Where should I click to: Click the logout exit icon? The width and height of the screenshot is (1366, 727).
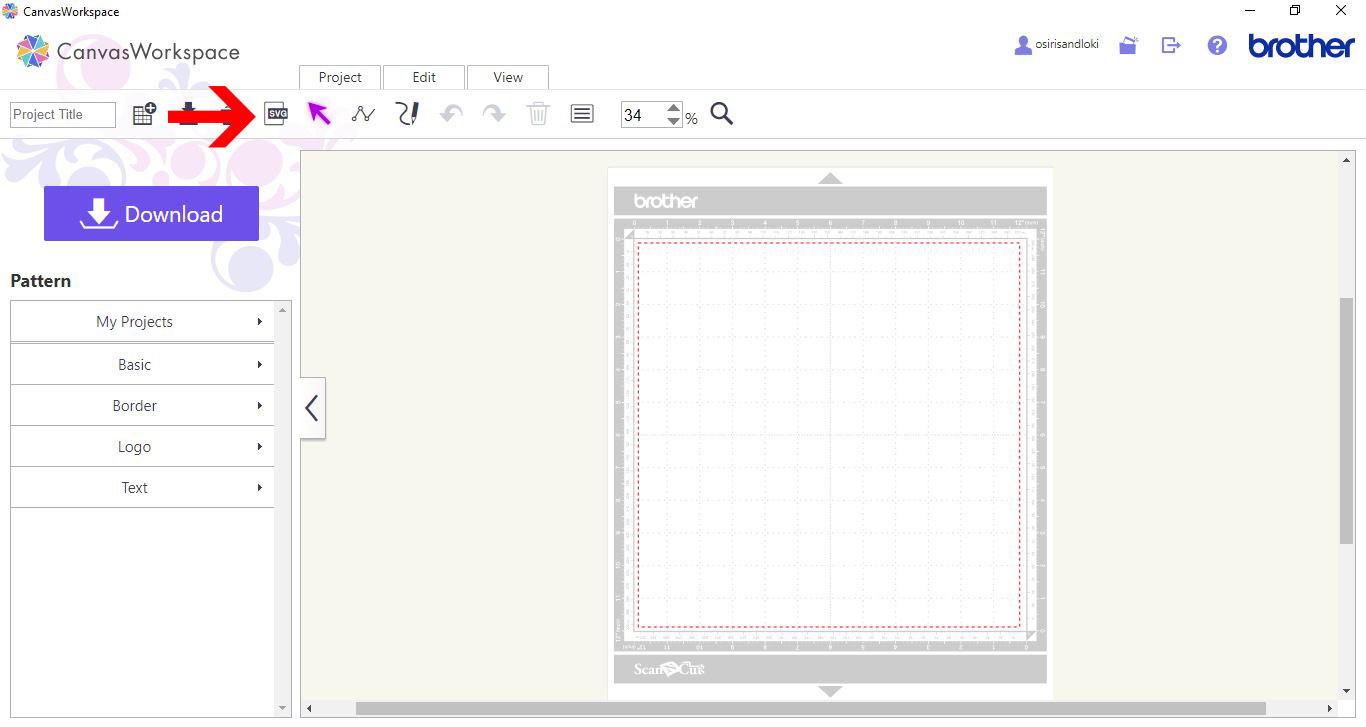coord(1171,45)
